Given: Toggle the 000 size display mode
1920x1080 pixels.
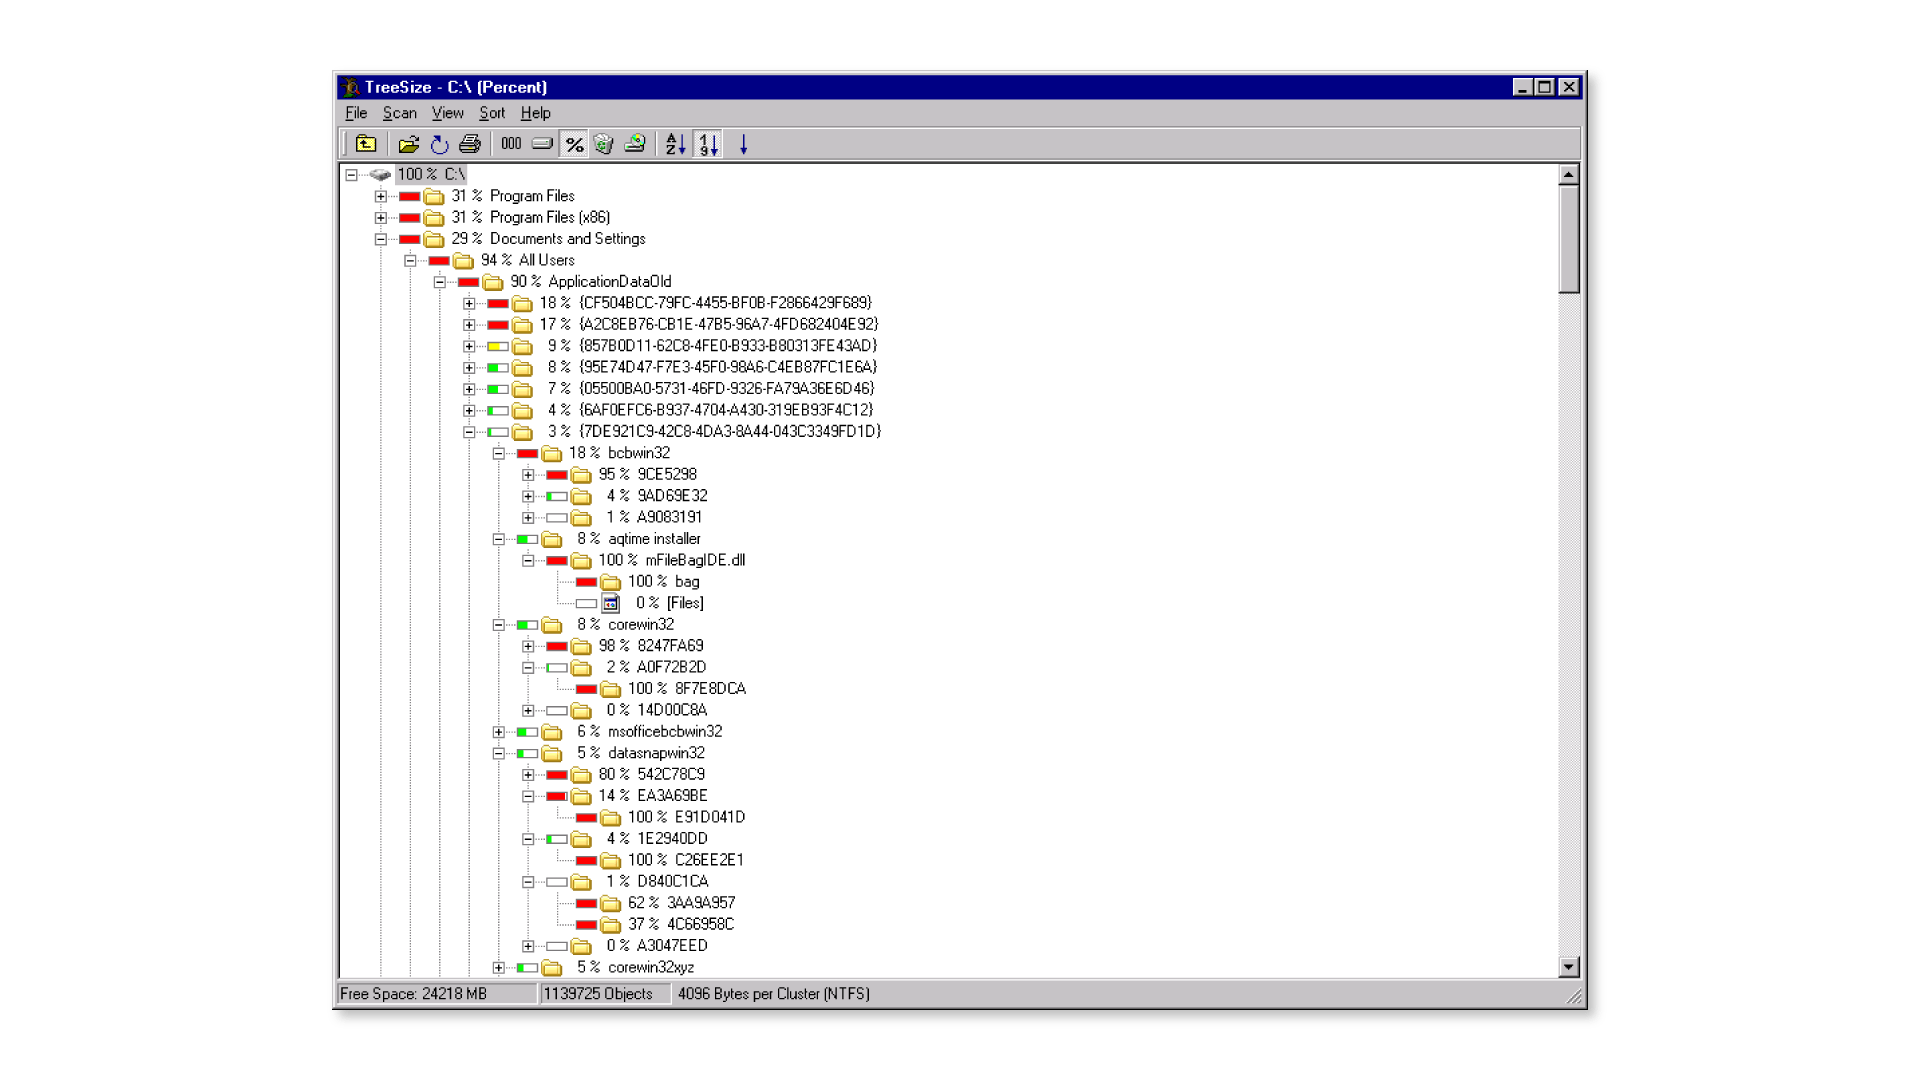Looking at the screenshot, I should point(511,144).
